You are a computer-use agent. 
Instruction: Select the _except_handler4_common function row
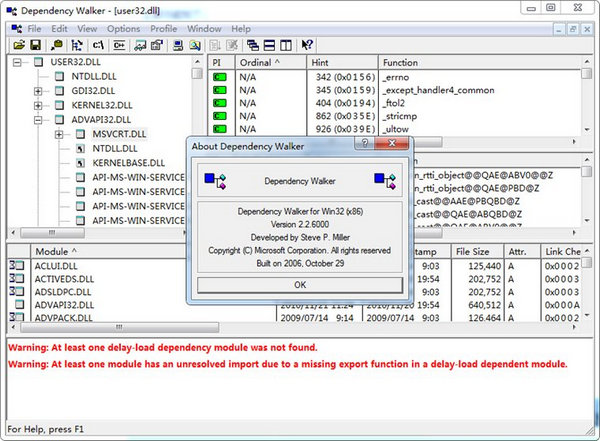(x=394, y=90)
